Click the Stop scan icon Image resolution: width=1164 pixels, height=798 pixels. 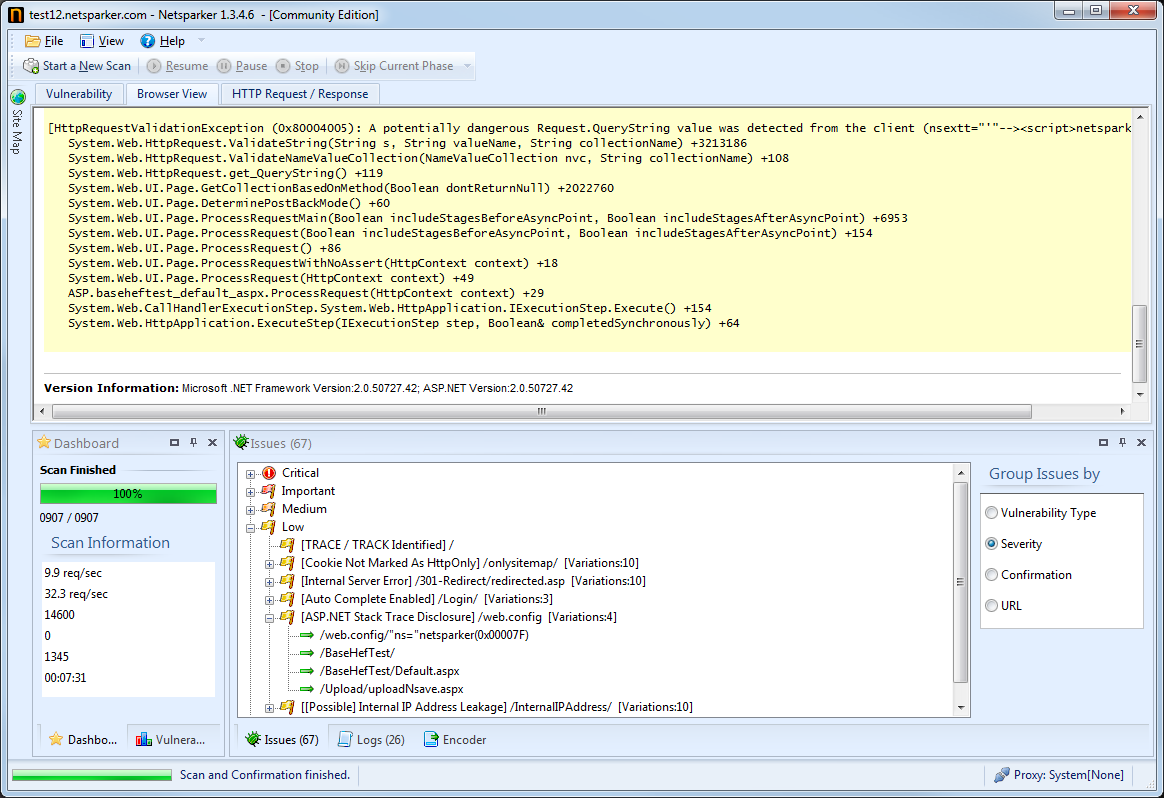coord(283,66)
